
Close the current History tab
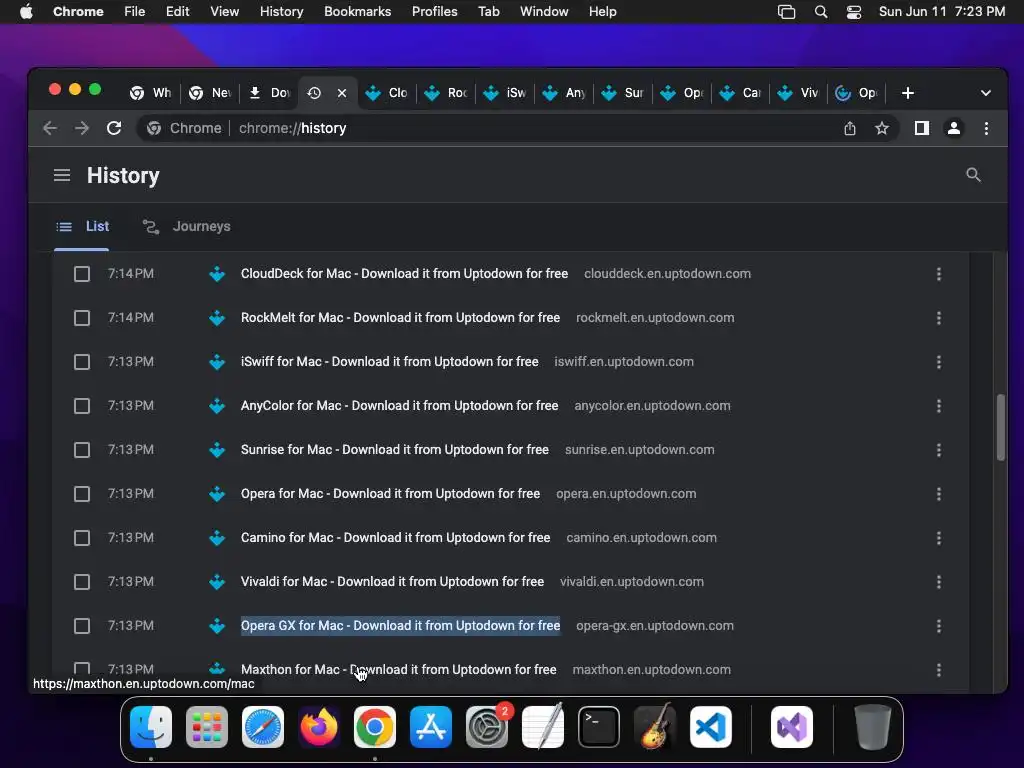pos(342,93)
